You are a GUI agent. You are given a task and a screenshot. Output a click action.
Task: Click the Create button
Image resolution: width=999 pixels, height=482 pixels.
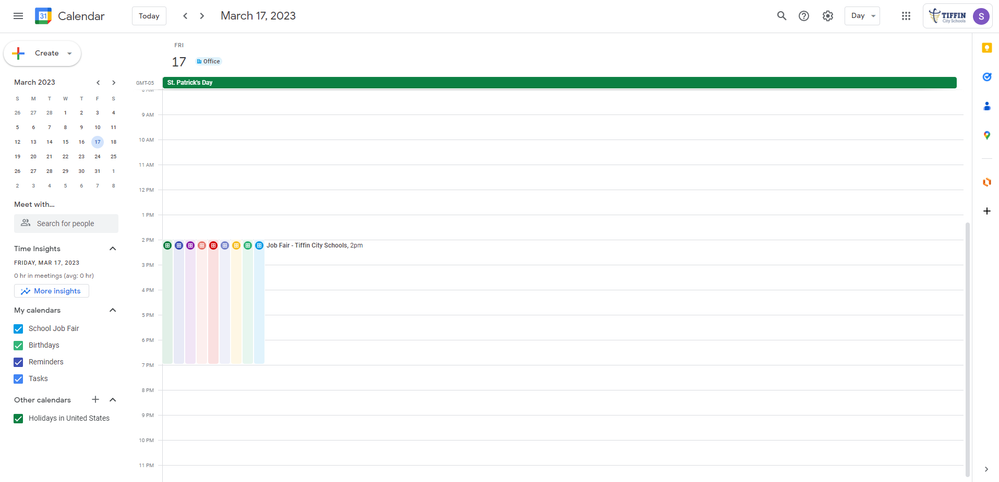point(42,53)
